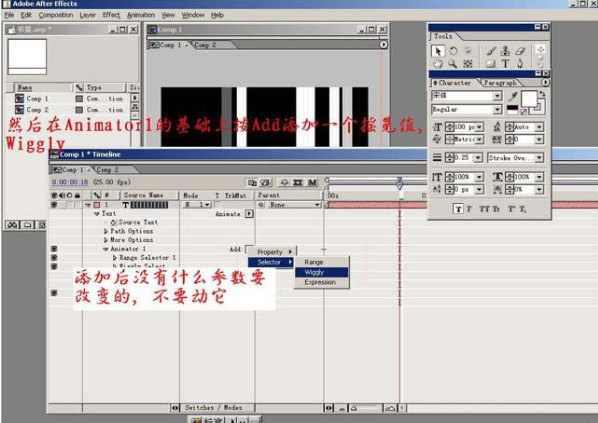Select the Rotation tool
The width and height of the screenshot is (598, 423).
tap(453, 51)
